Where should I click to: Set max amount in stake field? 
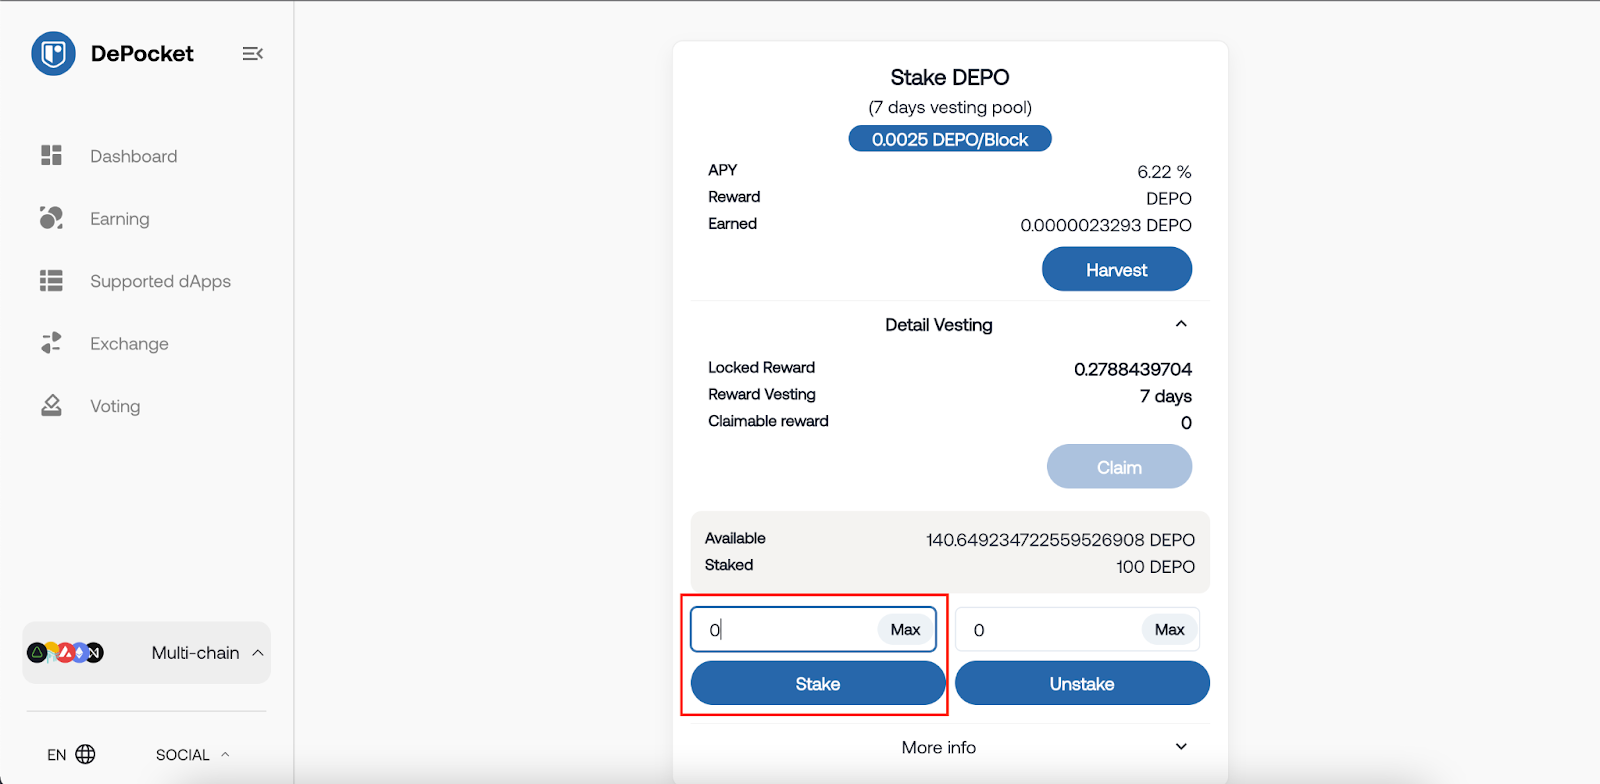(x=905, y=629)
